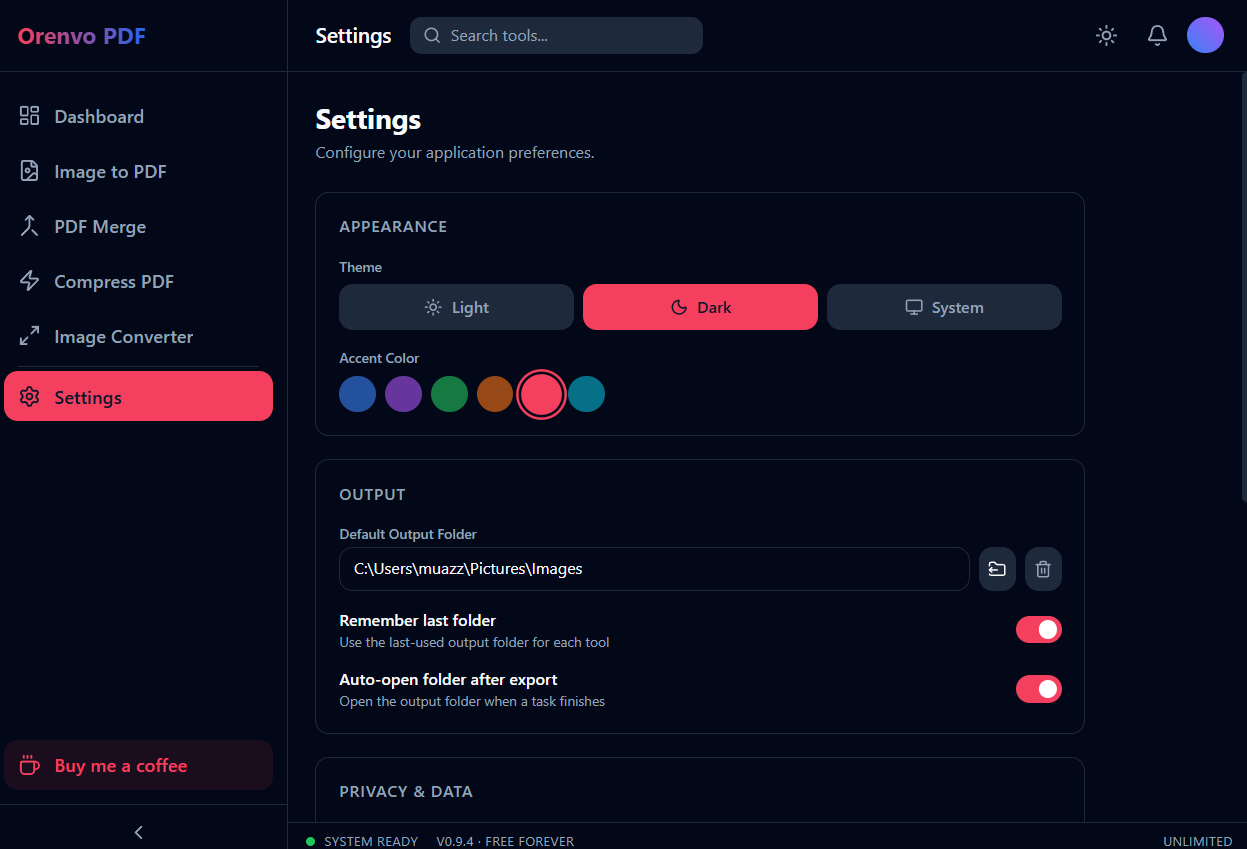The height and width of the screenshot is (849, 1247).
Task: Click the Dashboard grid icon in sidebar
Action: point(29,116)
